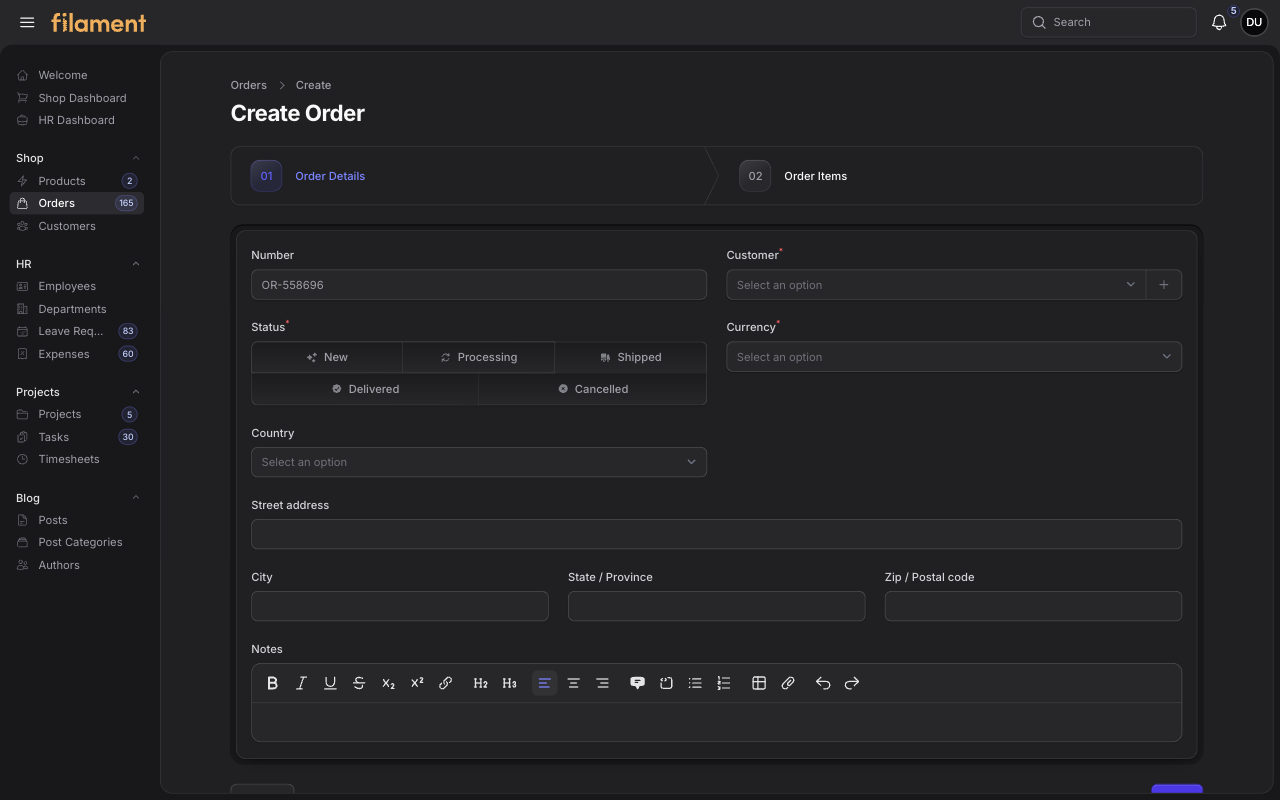Open Timesheets in sidebar
Viewport: 1280px width, 800px height.
(x=77, y=459)
